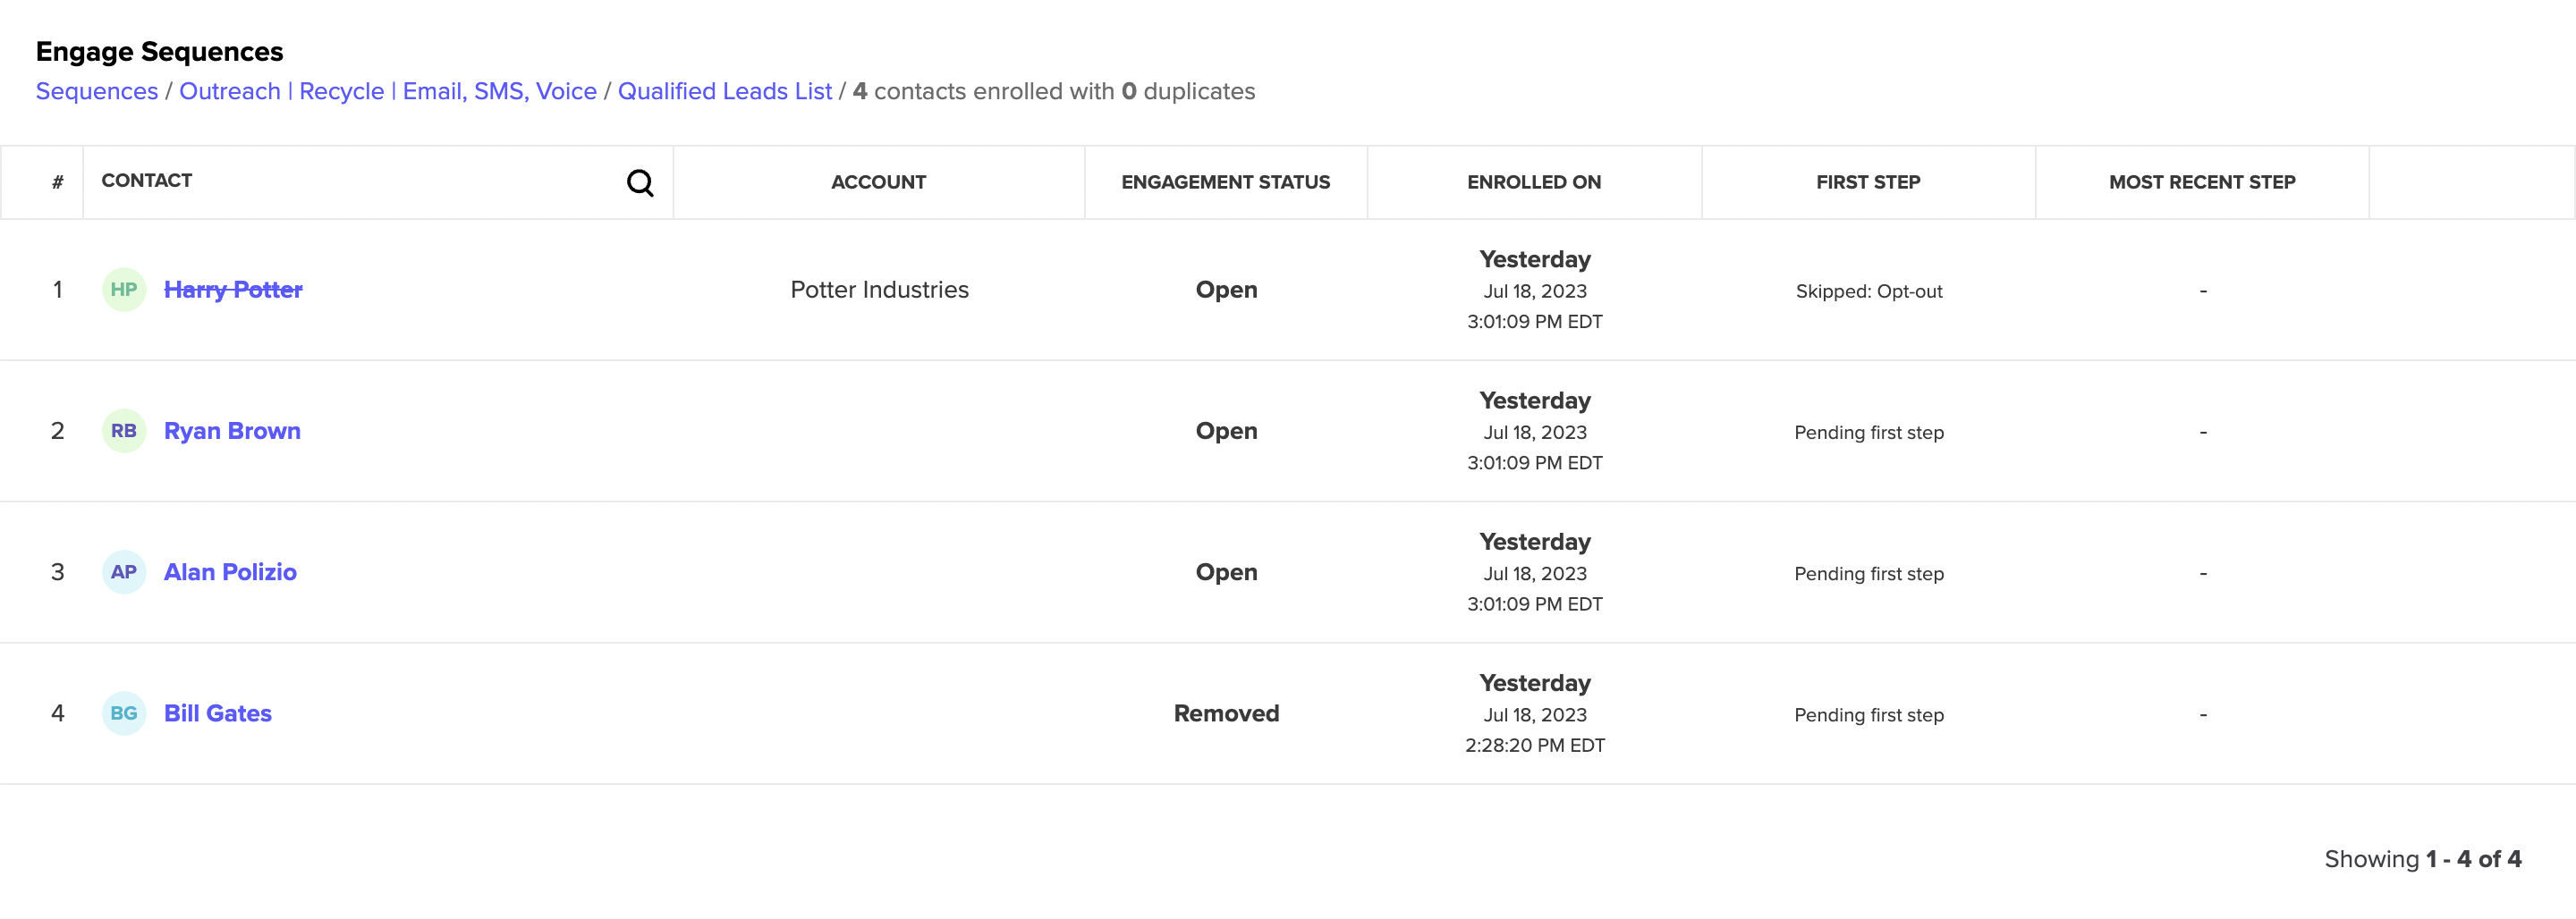
Task: Sort by the ACCOUNT column header
Action: [x=878, y=181]
